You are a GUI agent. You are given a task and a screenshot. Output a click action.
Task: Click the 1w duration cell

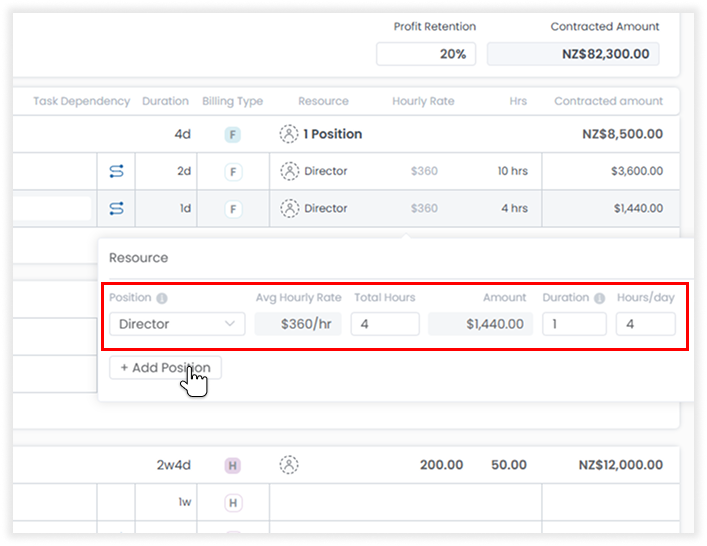(185, 502)
